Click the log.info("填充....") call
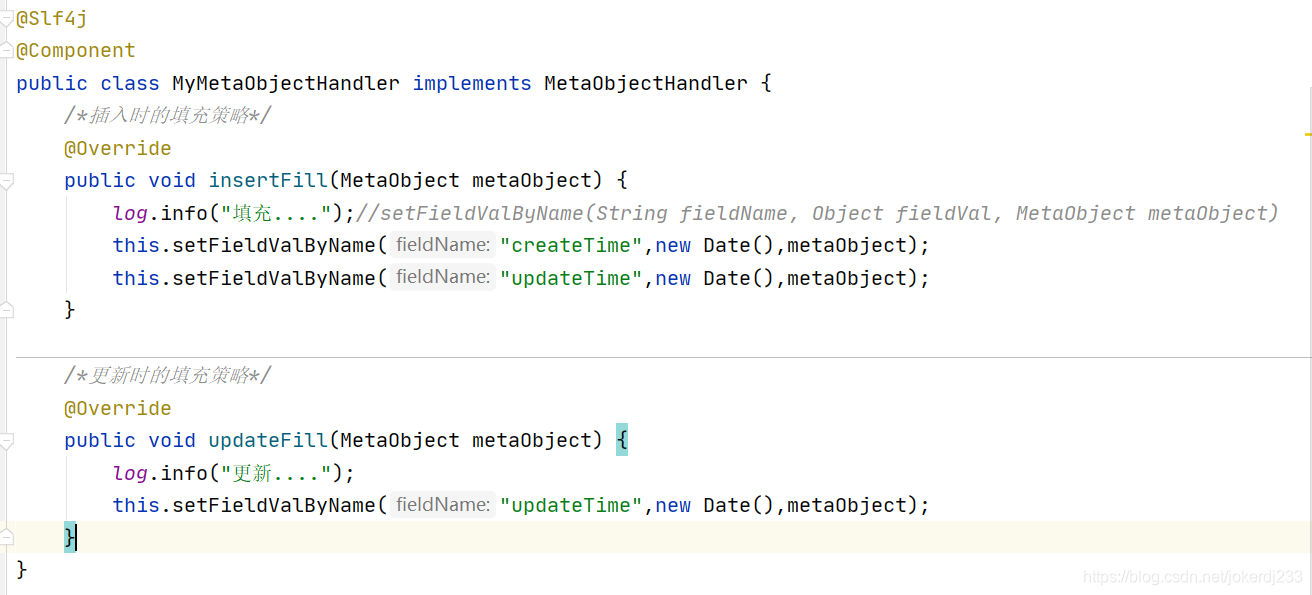The image size is (1312, 595). [x=234, y=213]
